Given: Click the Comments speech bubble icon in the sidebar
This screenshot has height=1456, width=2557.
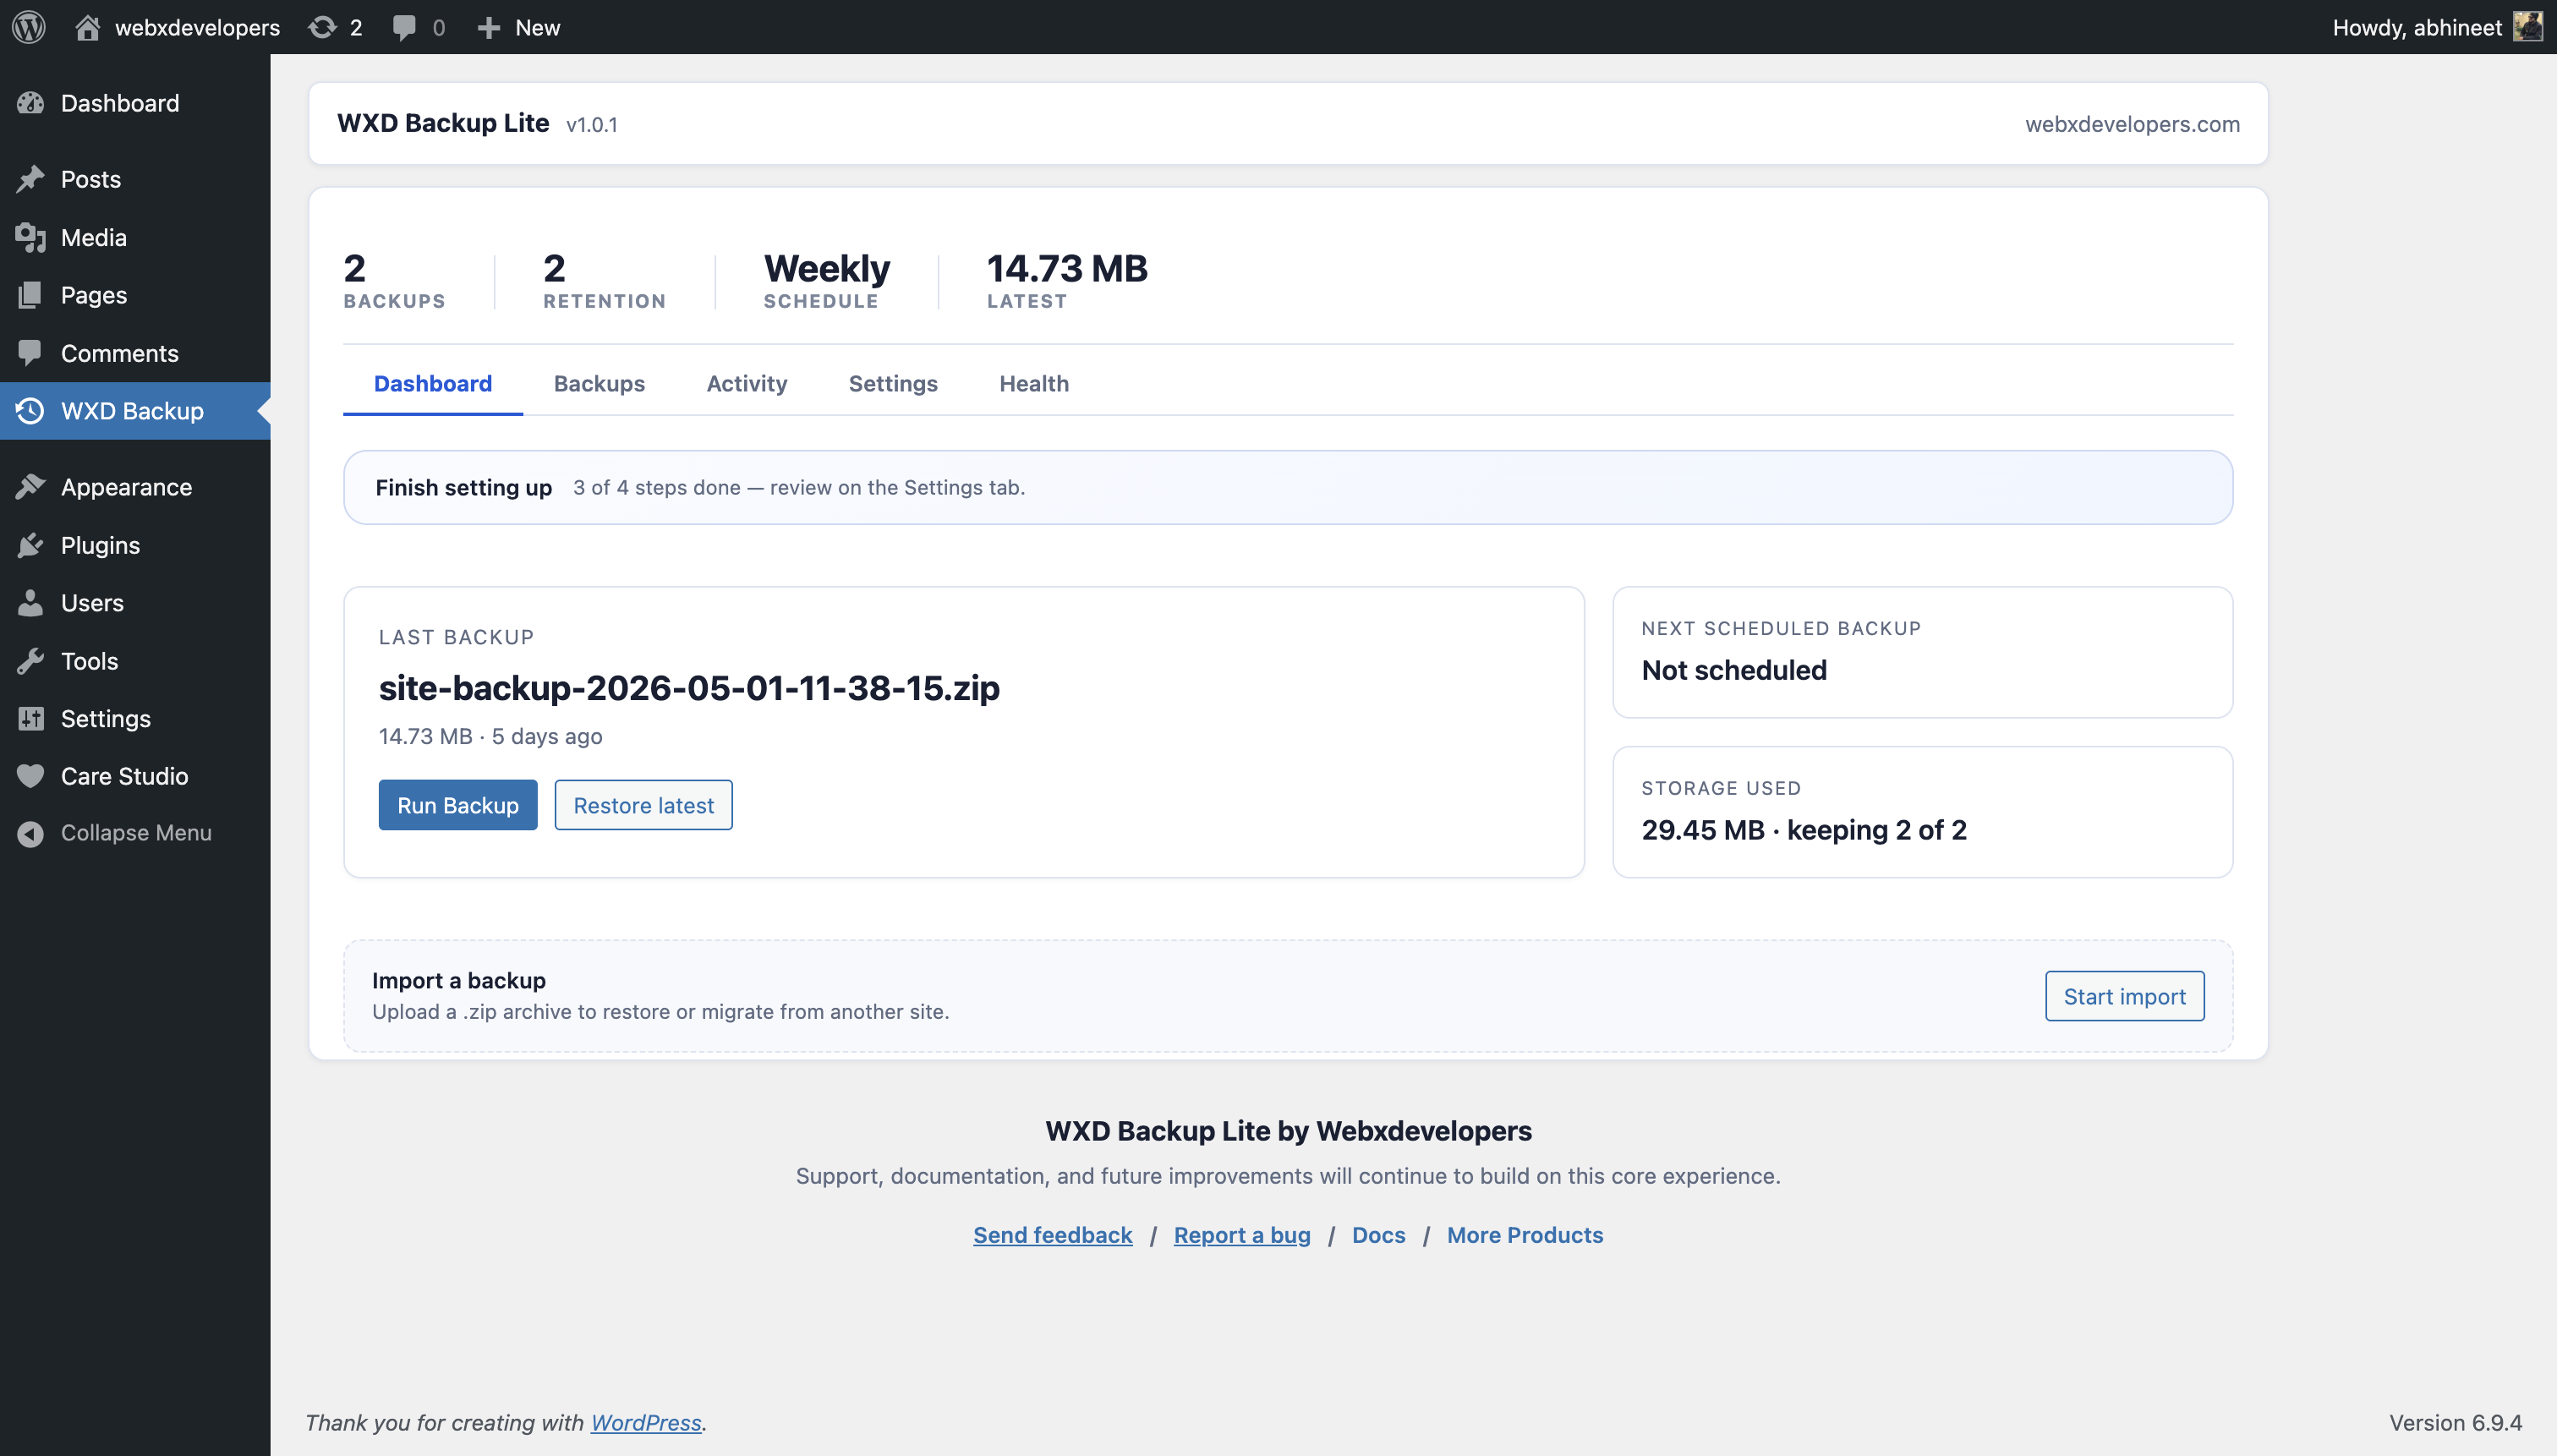Looking at the screenshot, I should 30,353.
